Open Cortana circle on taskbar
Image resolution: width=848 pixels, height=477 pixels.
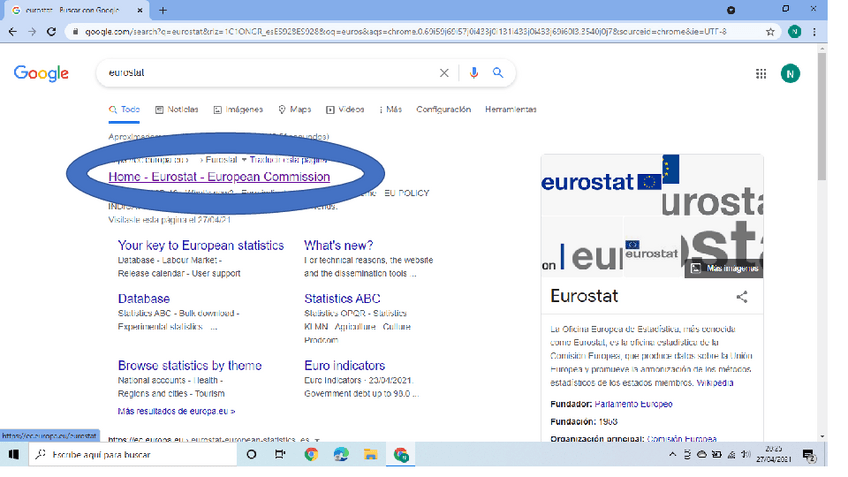coord(251,454)
